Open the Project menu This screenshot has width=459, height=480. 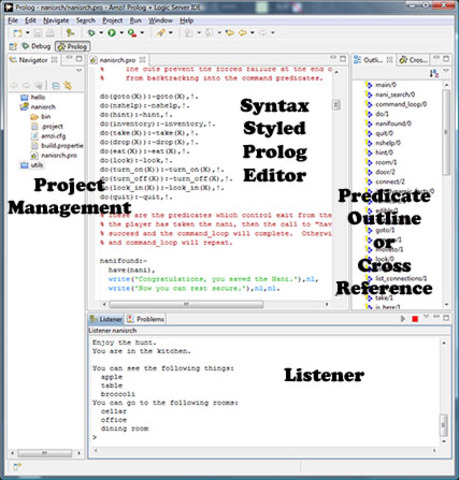[112, 21]
